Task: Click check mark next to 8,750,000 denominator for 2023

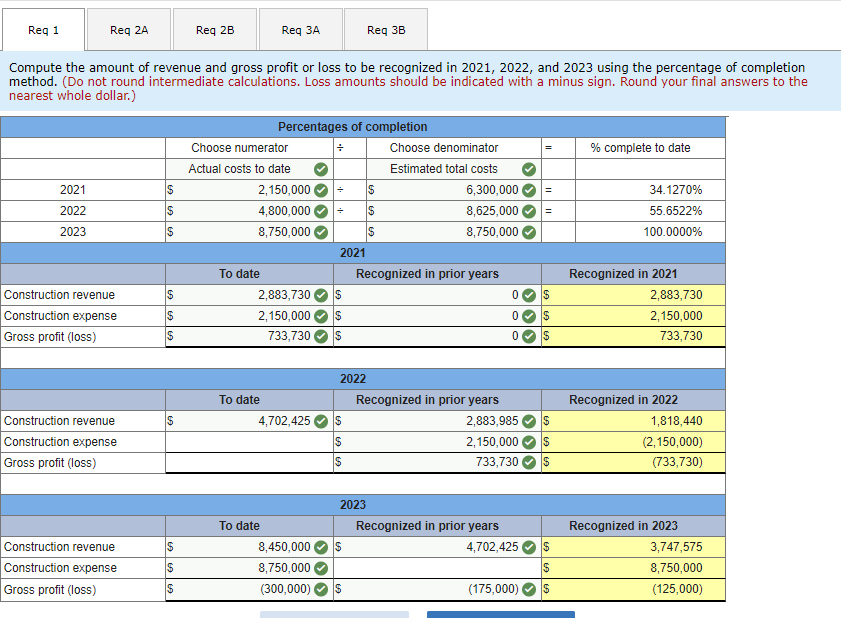Action: pos(529,232)
